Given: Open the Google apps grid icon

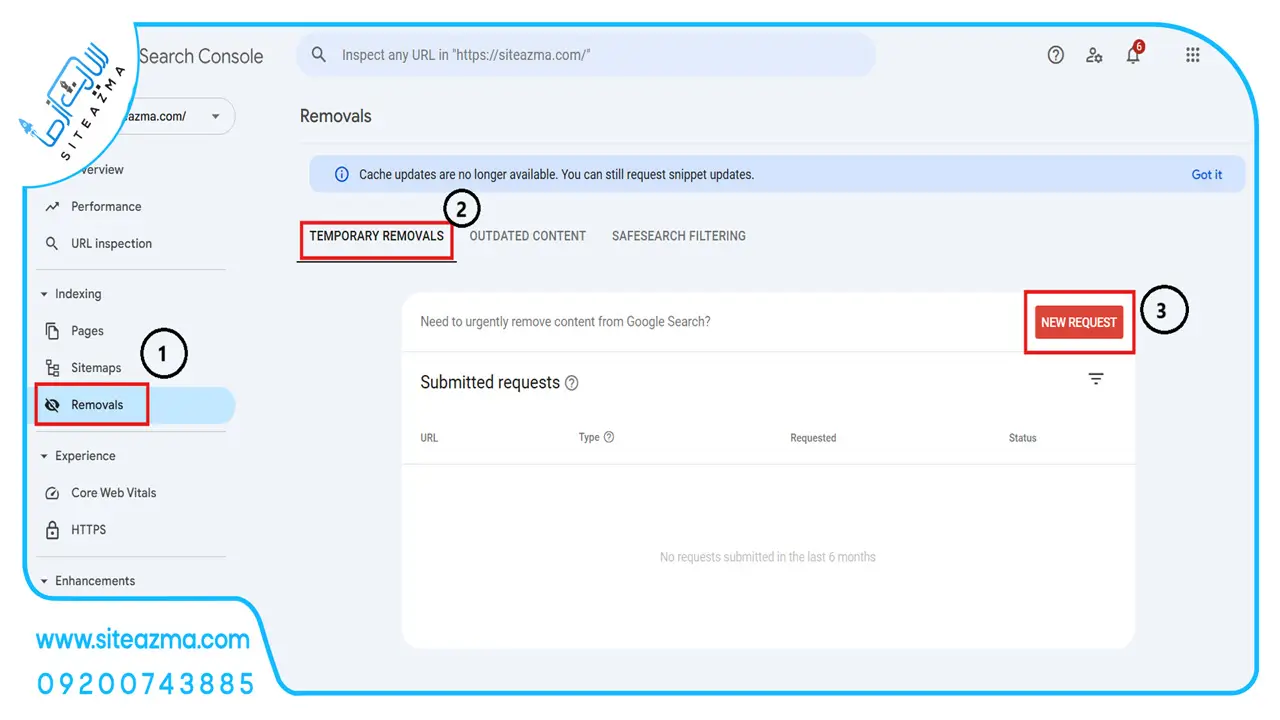Looking at the screenshot, I should pyautogui.click(x=1192, y=55).
